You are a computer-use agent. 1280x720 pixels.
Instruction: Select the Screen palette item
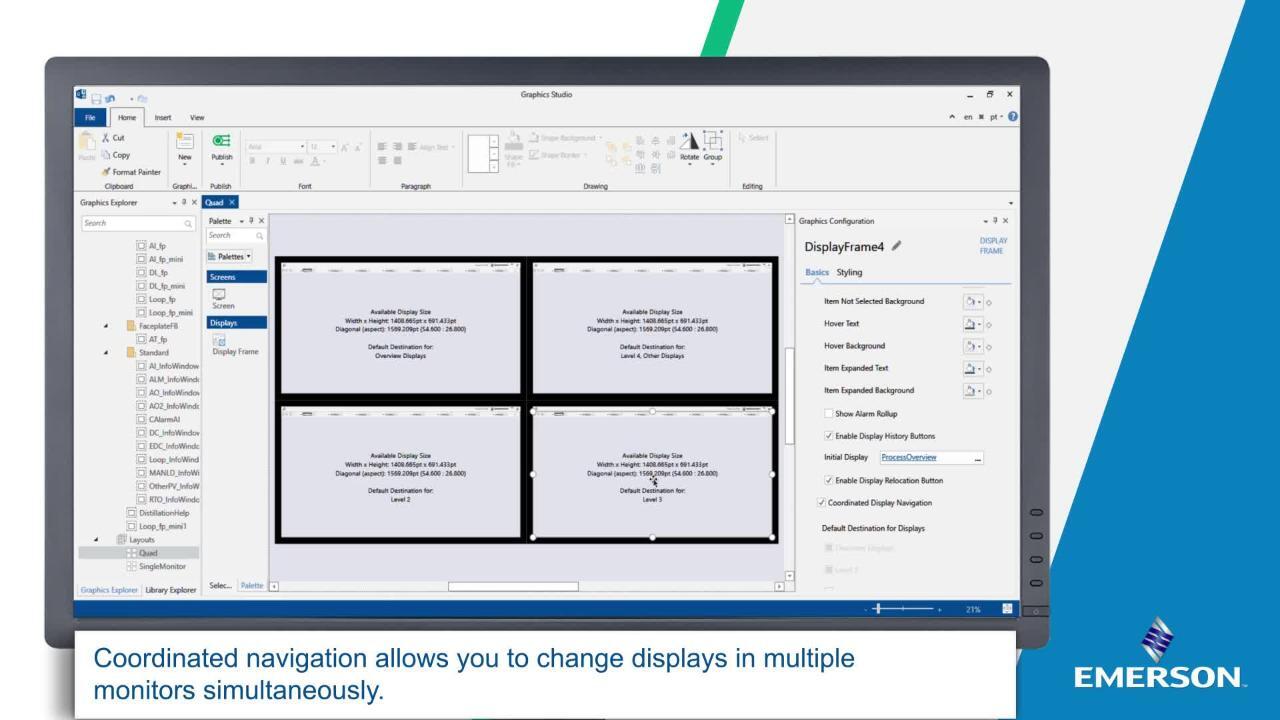221,296
